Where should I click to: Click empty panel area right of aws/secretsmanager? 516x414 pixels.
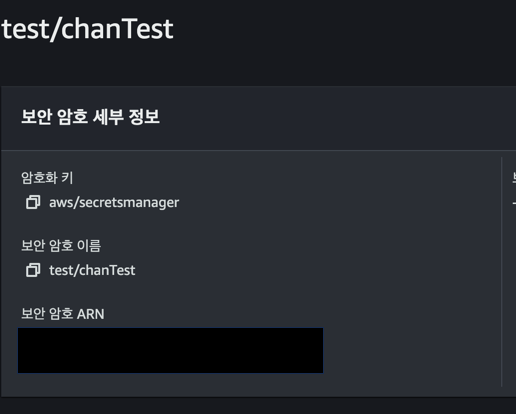coord(333,203)
